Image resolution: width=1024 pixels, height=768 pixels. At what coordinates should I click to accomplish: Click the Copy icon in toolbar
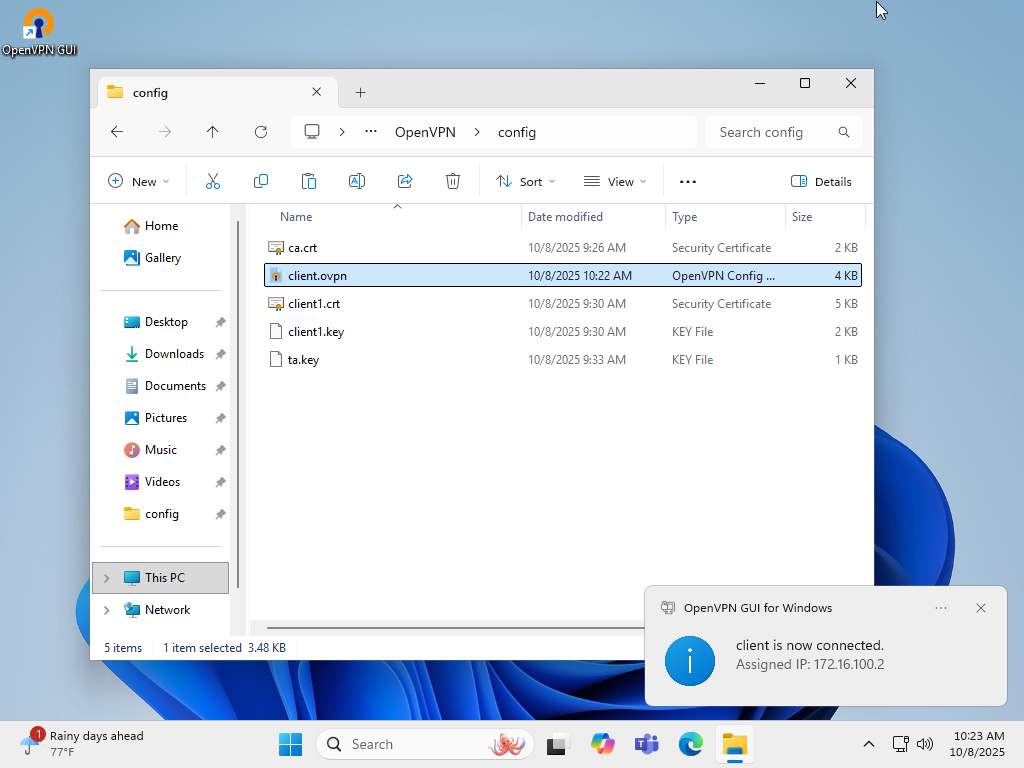261,181
